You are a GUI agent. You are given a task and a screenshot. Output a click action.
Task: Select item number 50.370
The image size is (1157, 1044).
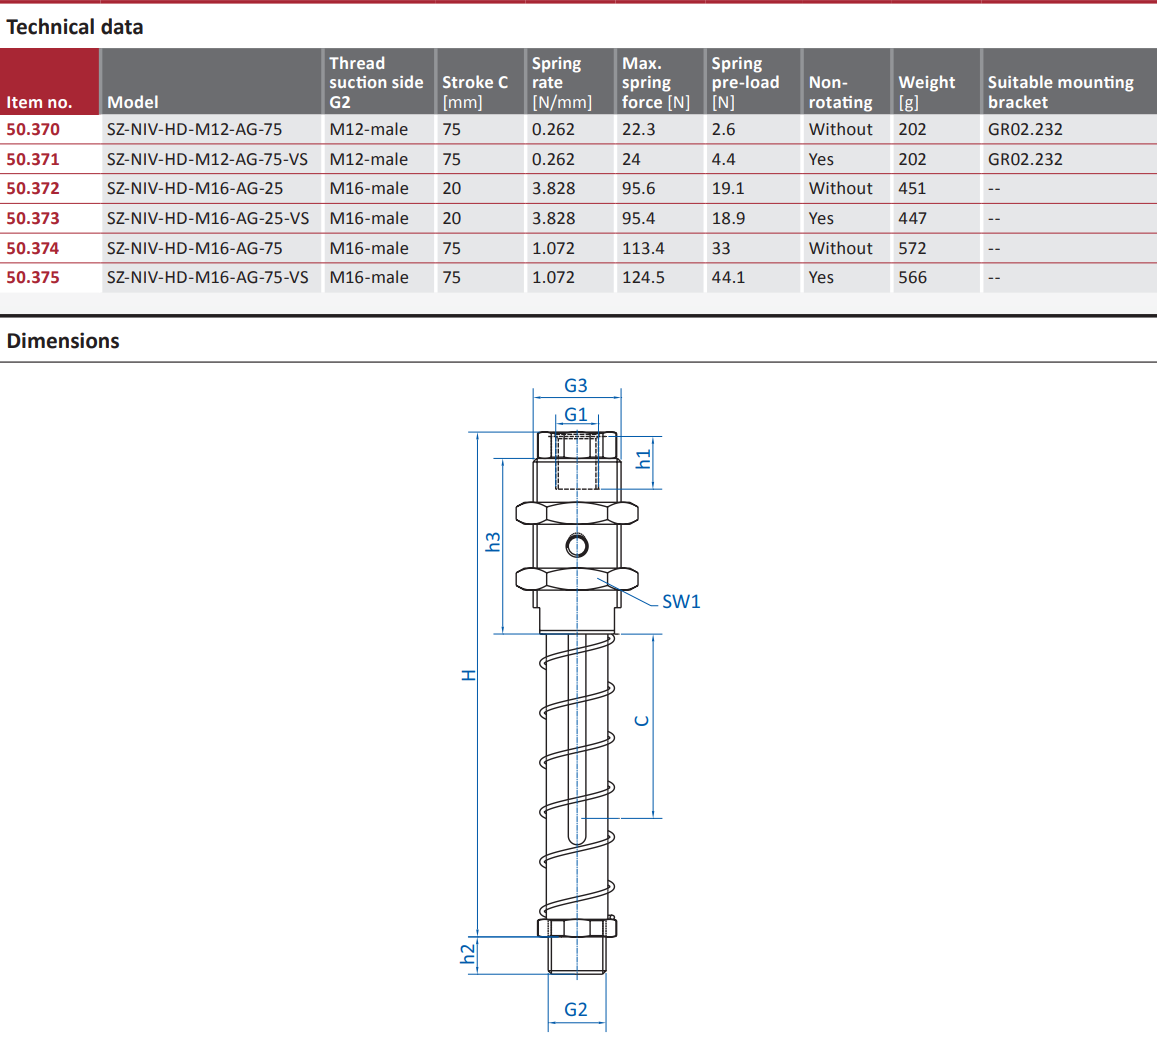coord(33,130)
